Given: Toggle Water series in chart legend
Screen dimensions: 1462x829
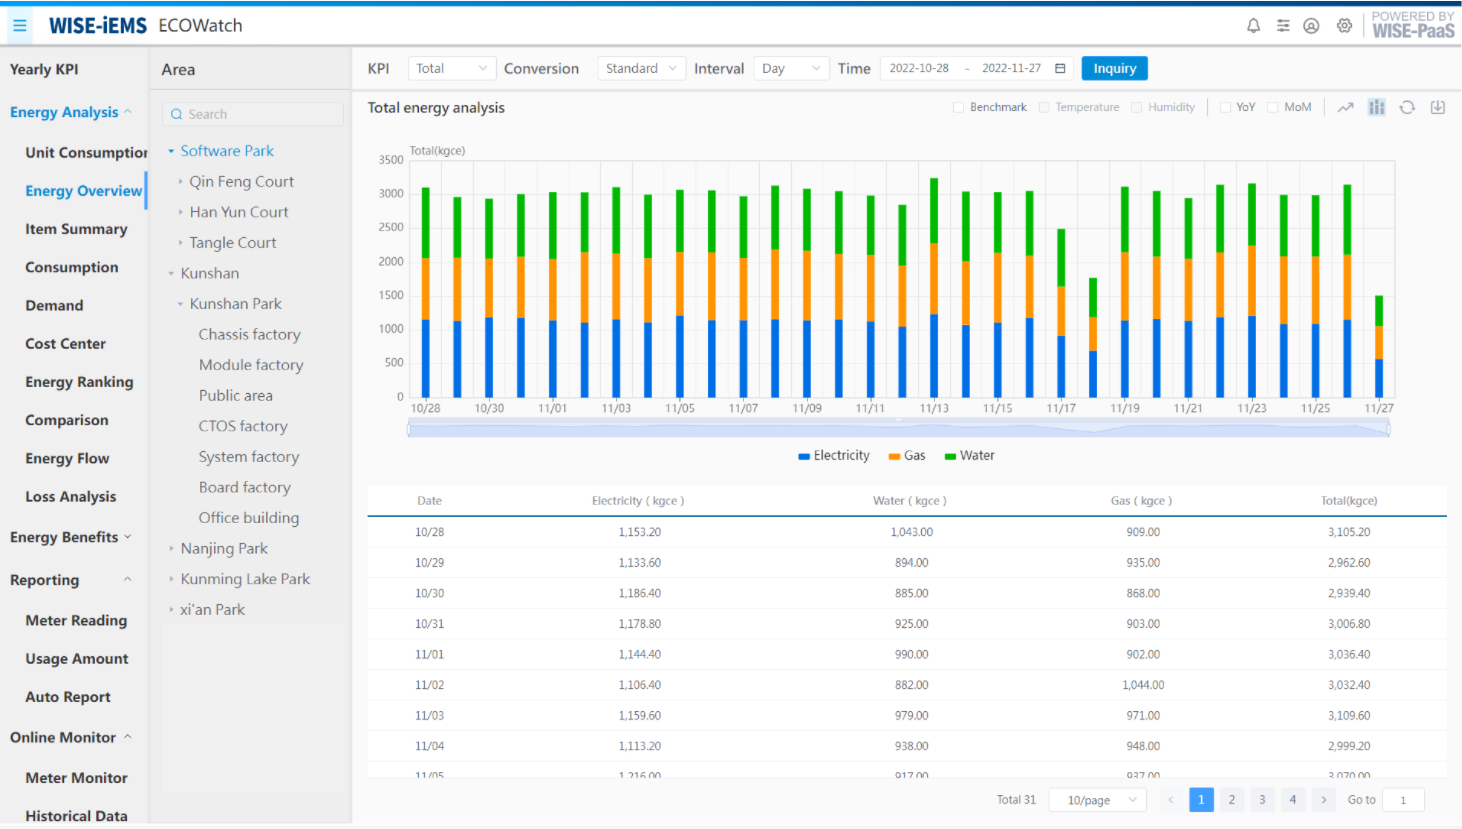Looking at the screenshot, I should (x=969, y=455).
